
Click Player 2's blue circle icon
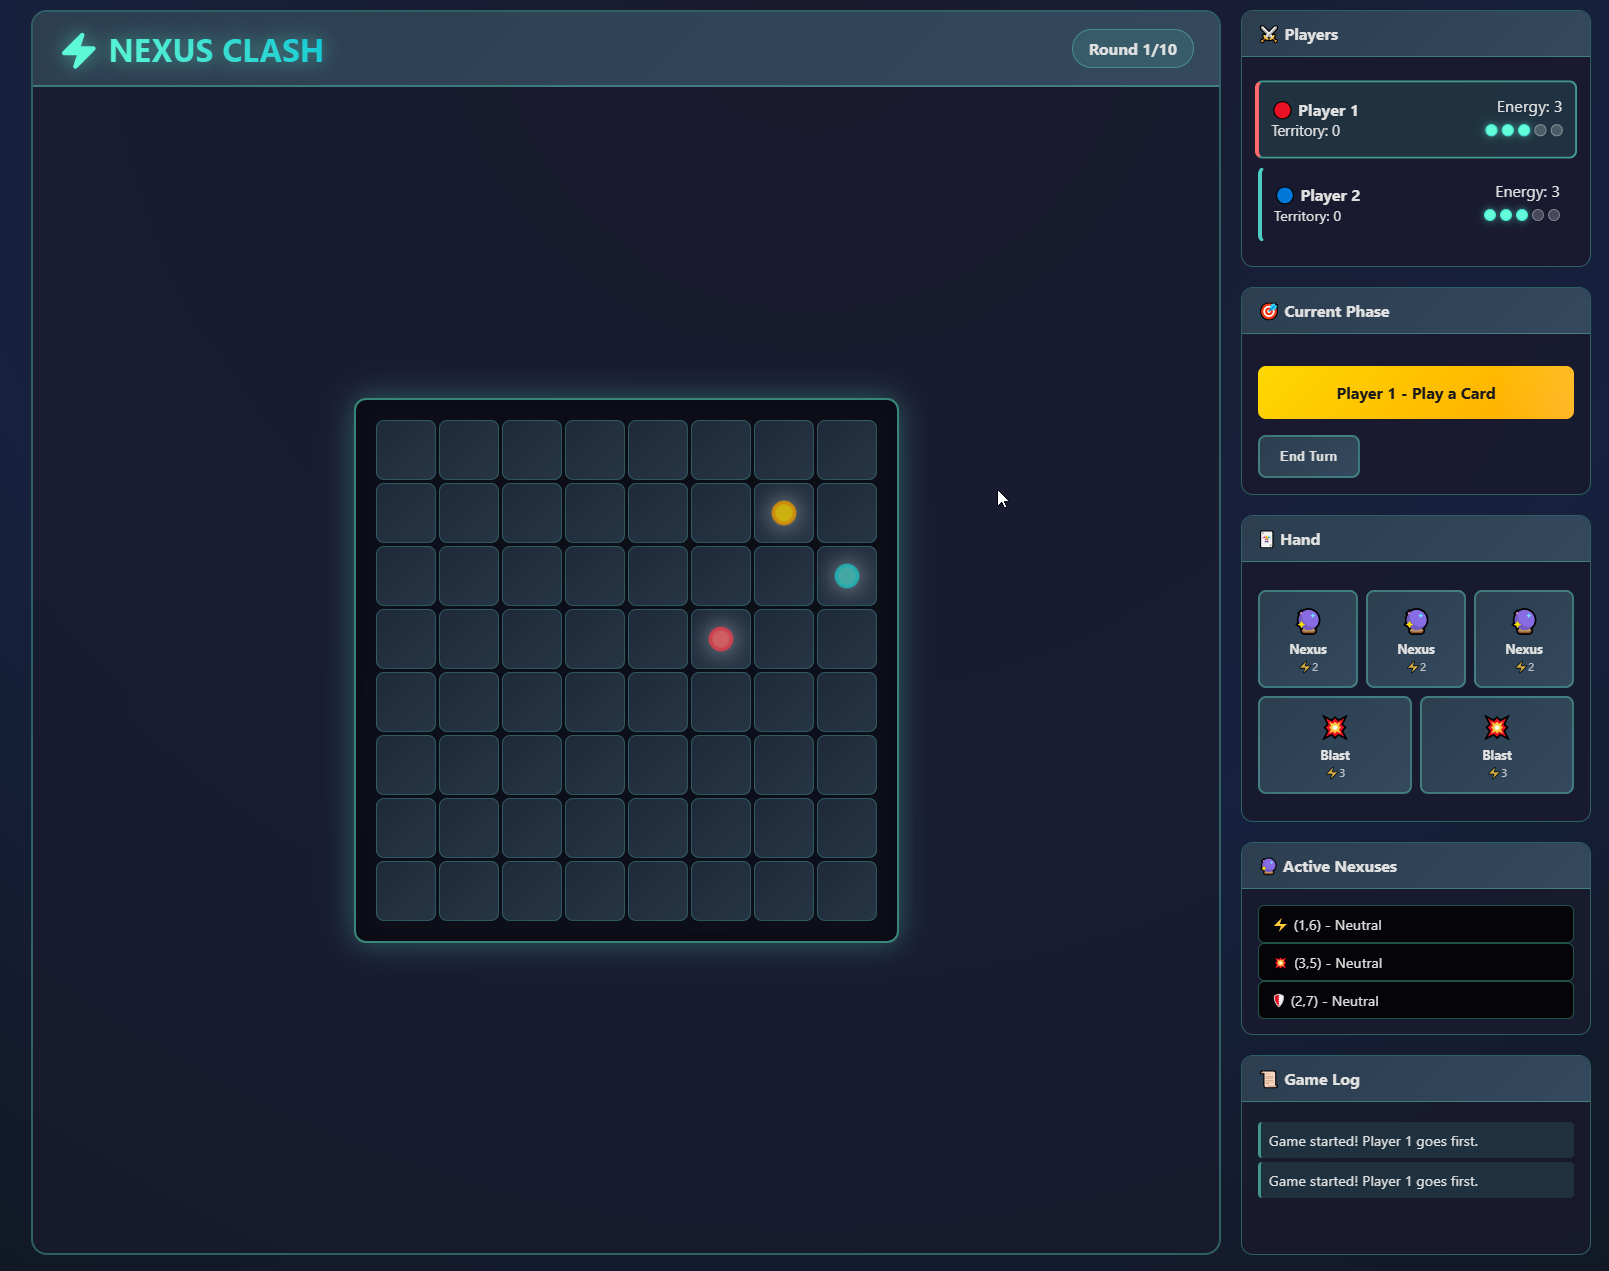pyautogui.click(x=1285, y=196)
